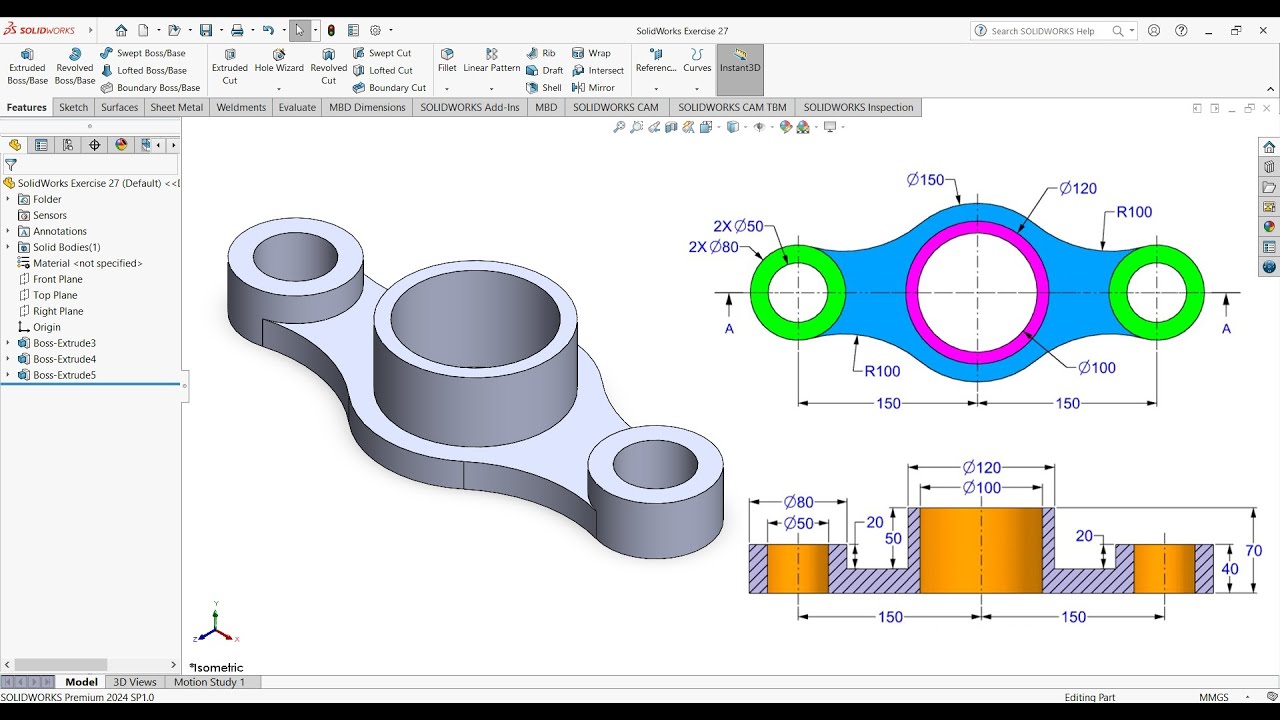Apply the Fillet tool
The width and height of the screenshot is (1280, 720).
447,60
